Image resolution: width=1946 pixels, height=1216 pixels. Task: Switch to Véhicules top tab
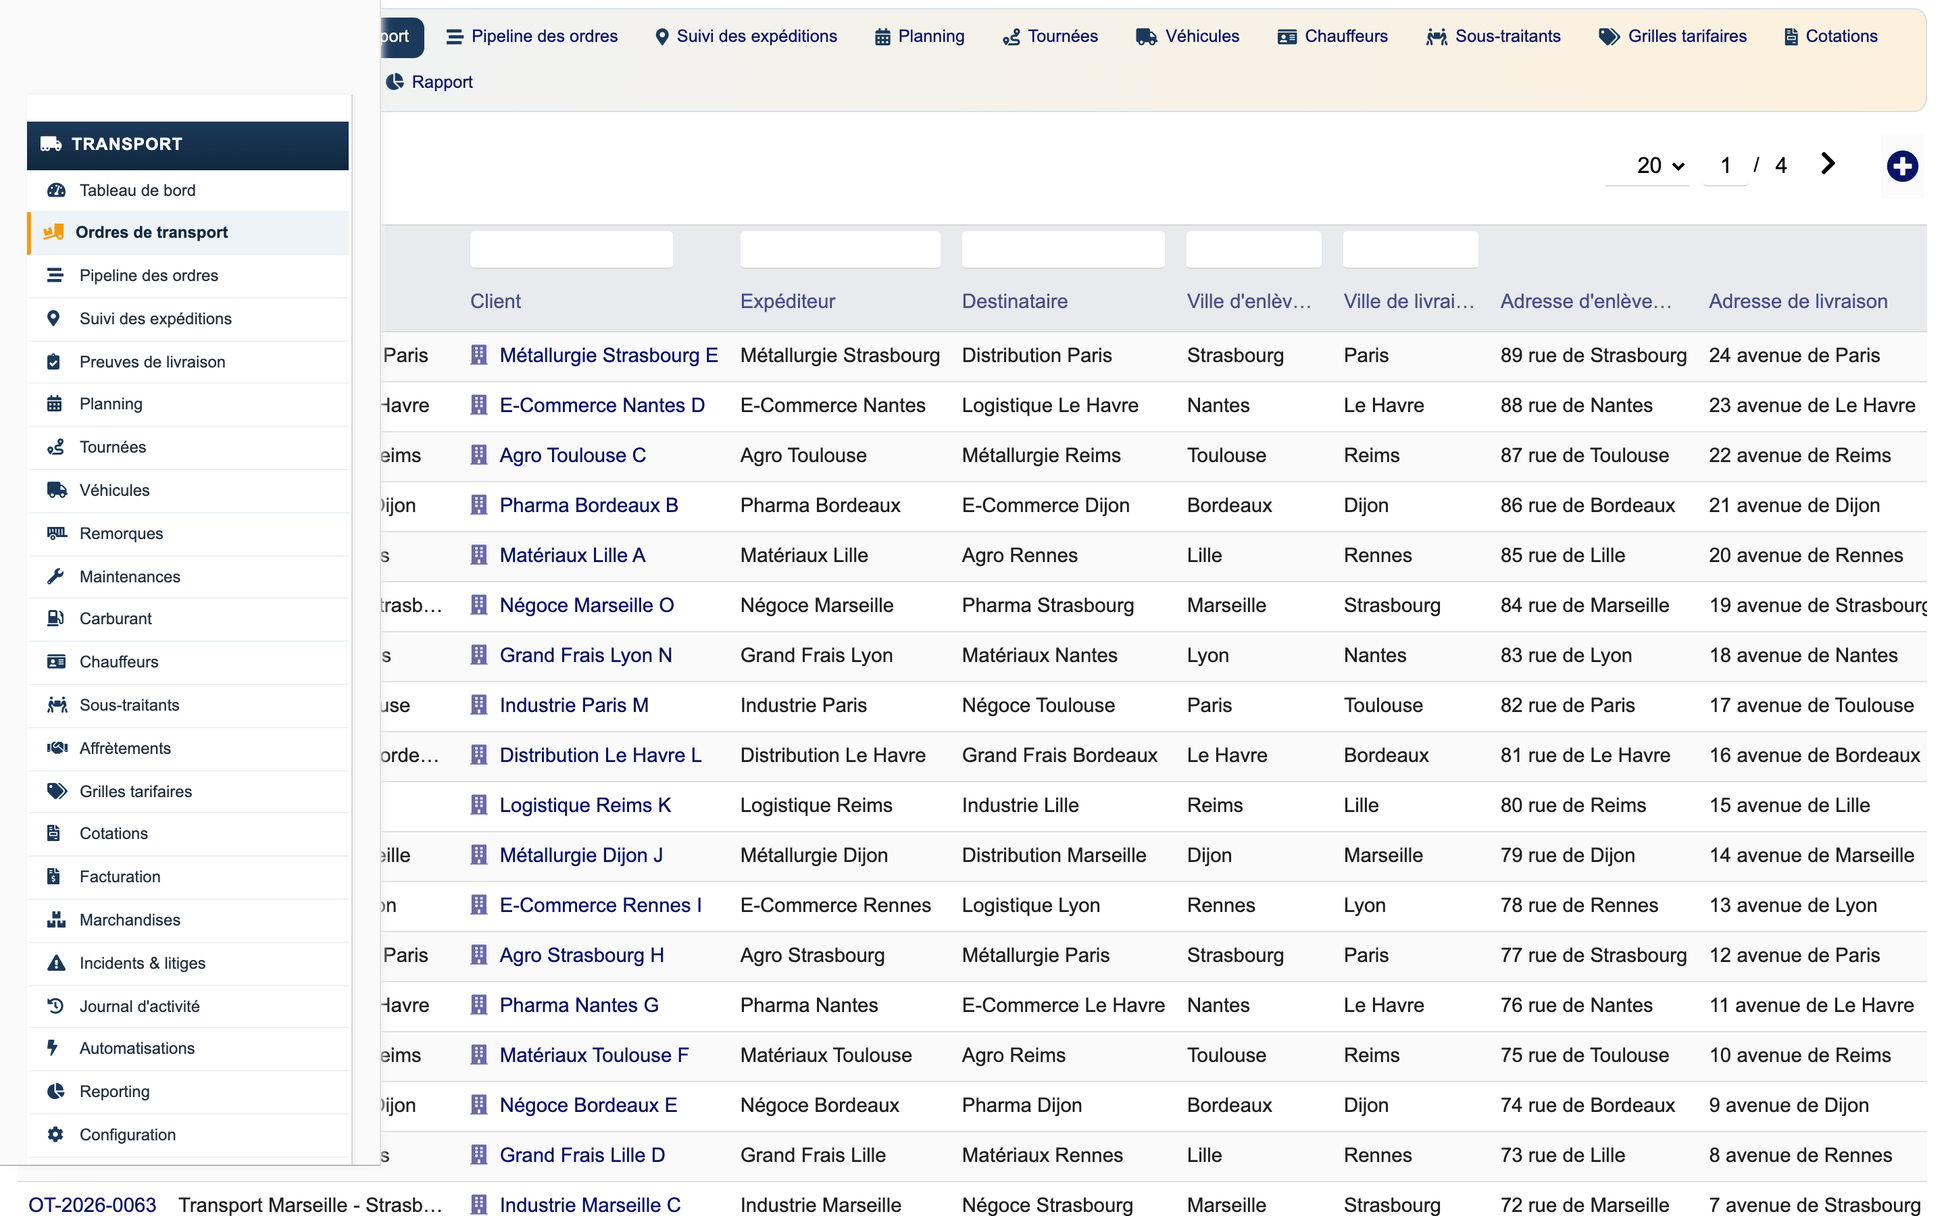pyautogui.click(x=1188, y=36)
